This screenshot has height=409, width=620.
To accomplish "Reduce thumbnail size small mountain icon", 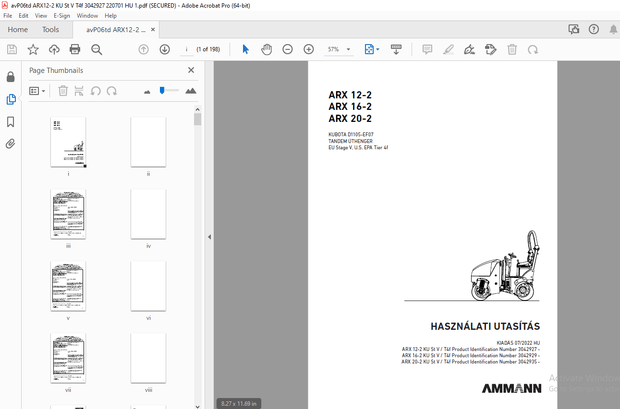I will [147, 92].
